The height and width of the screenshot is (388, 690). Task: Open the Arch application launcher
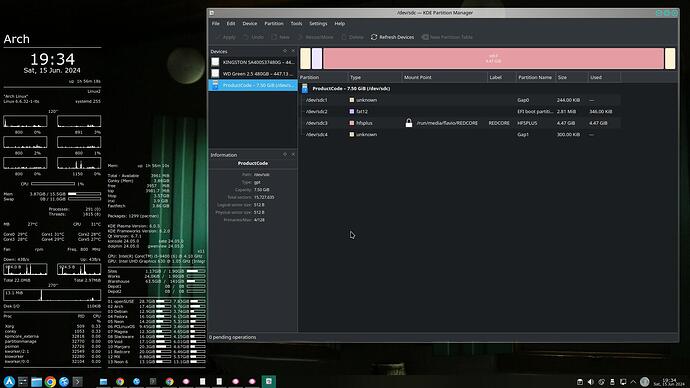tap(9, 381)
